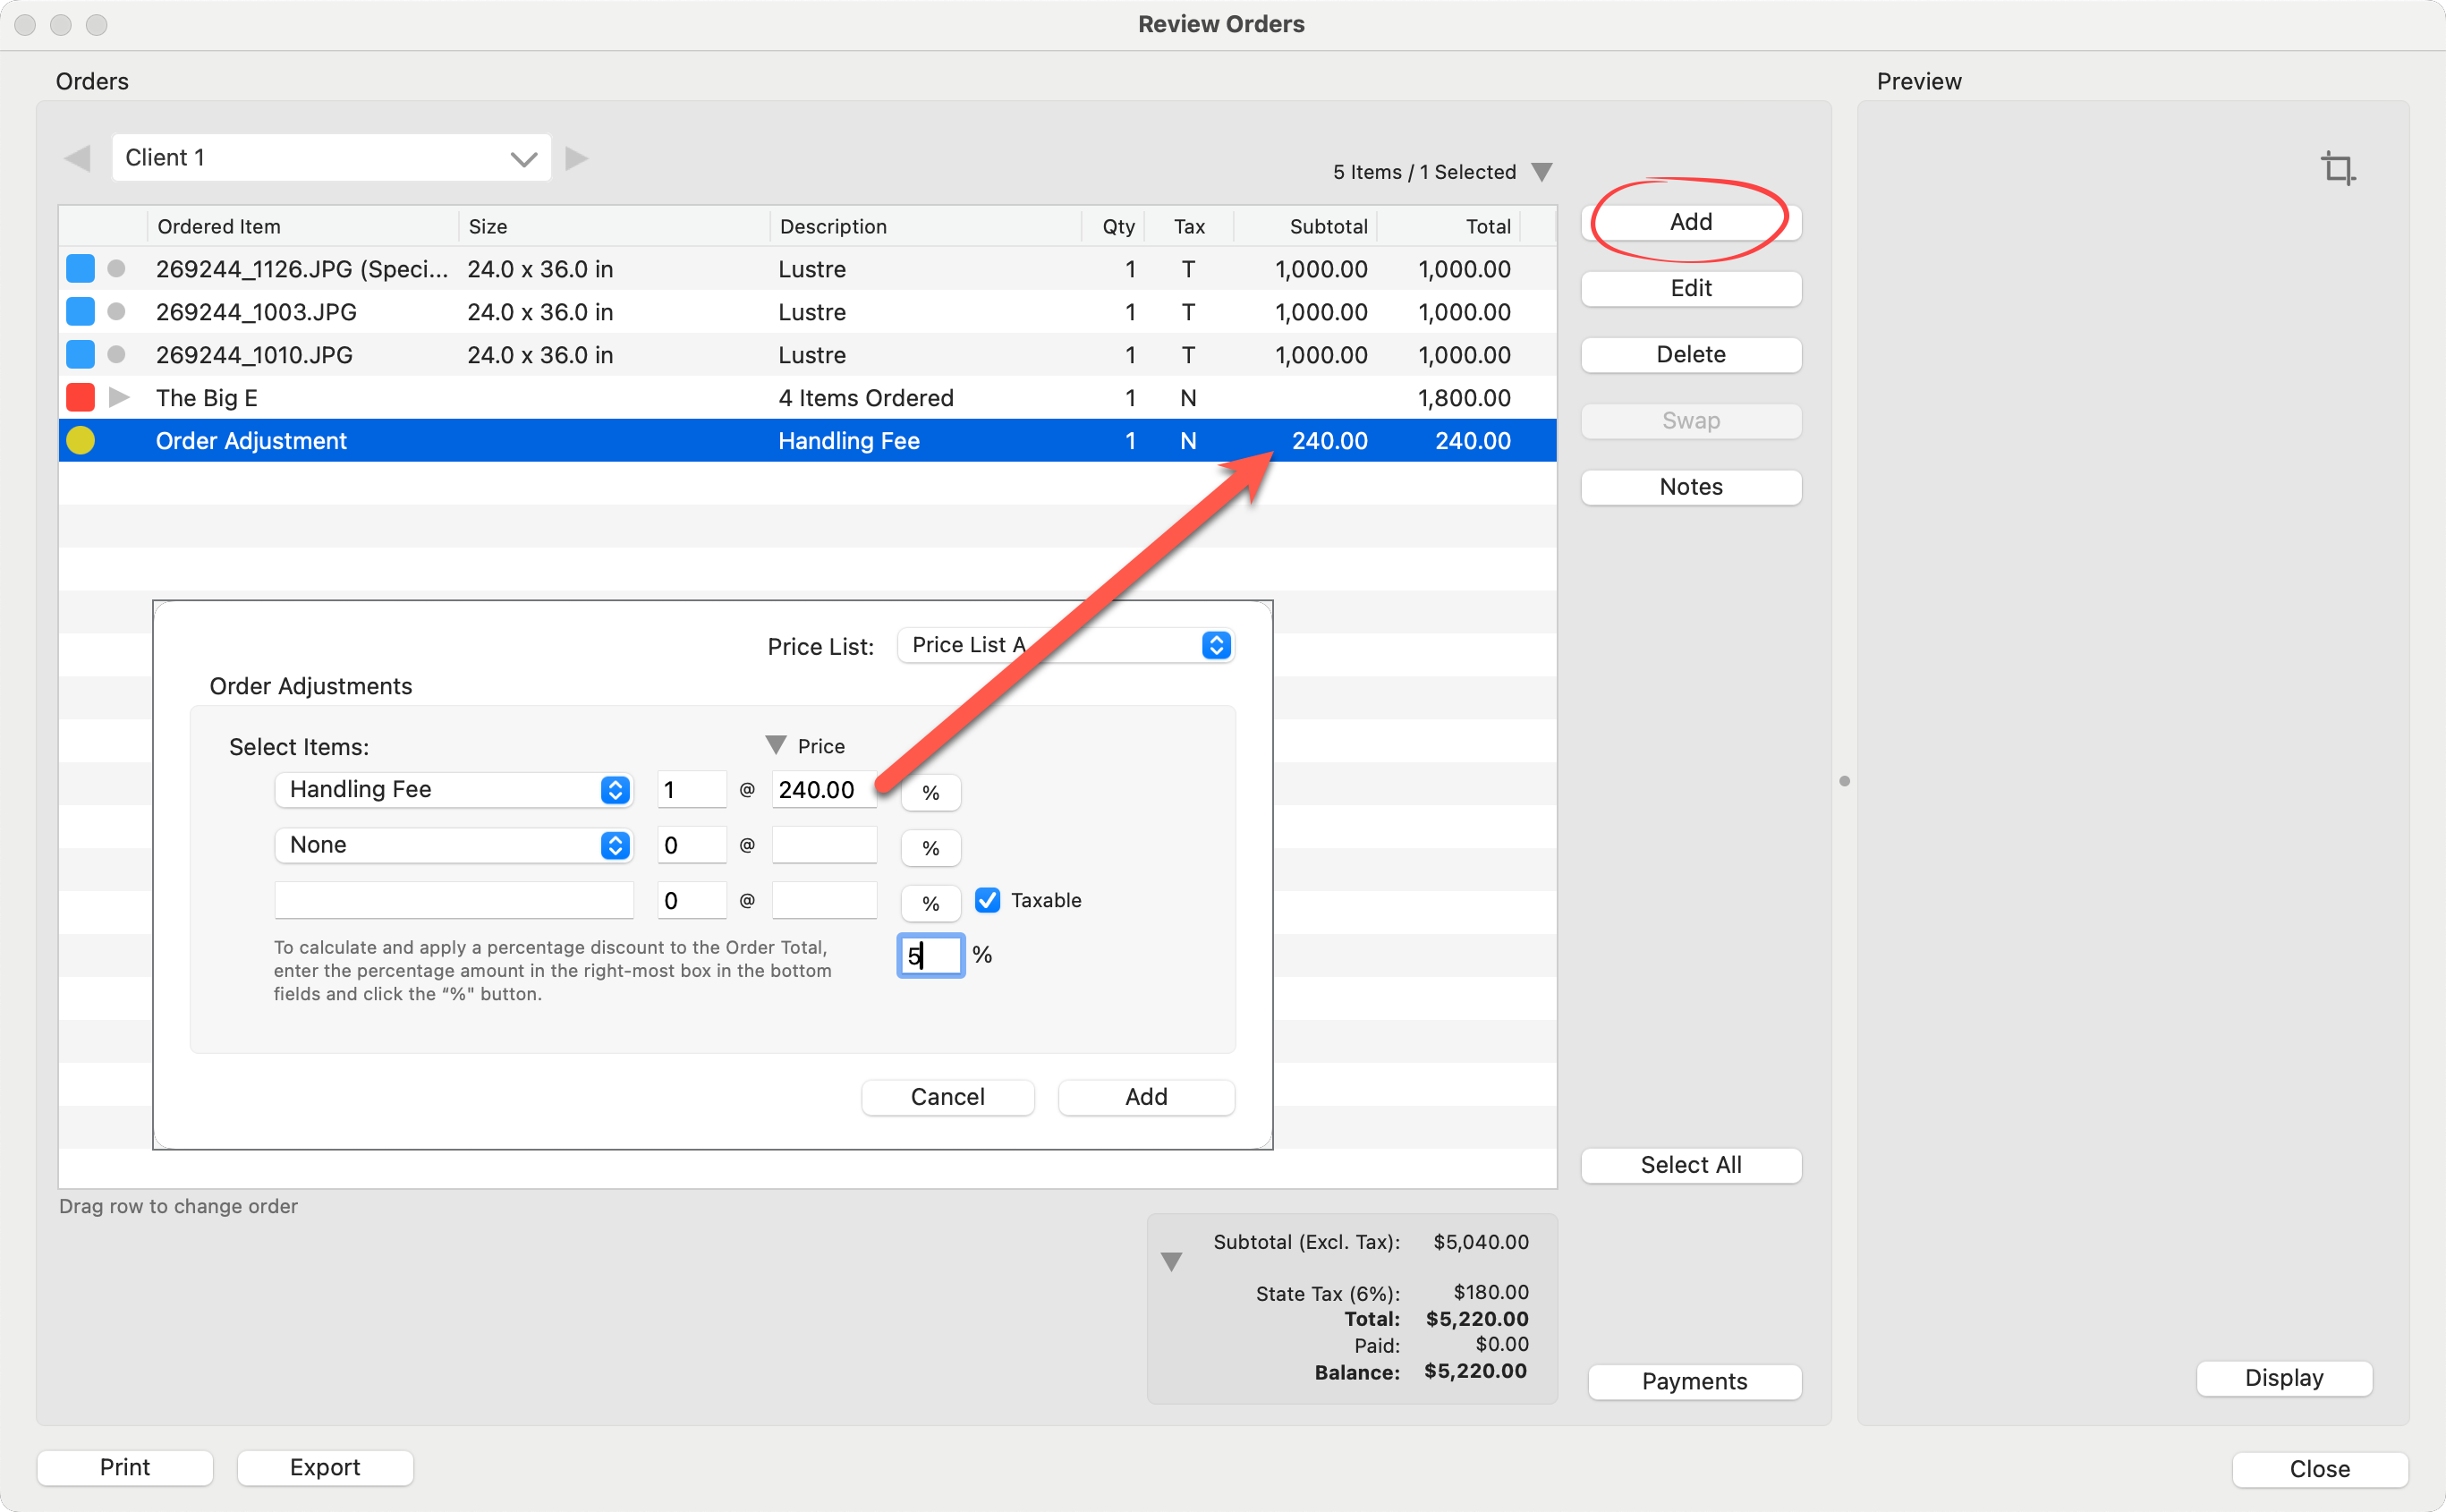Click yellow circle on Order Adjustment row

(80, 441)
